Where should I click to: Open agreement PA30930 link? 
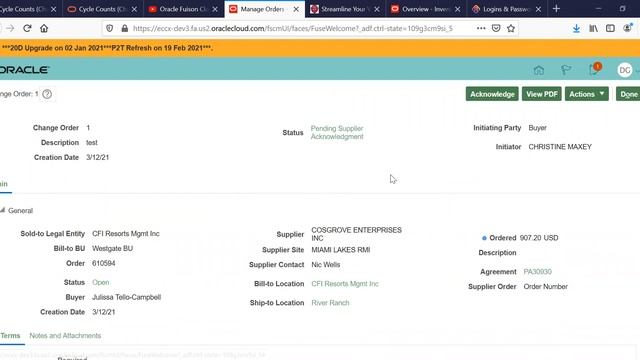(538, 271)
